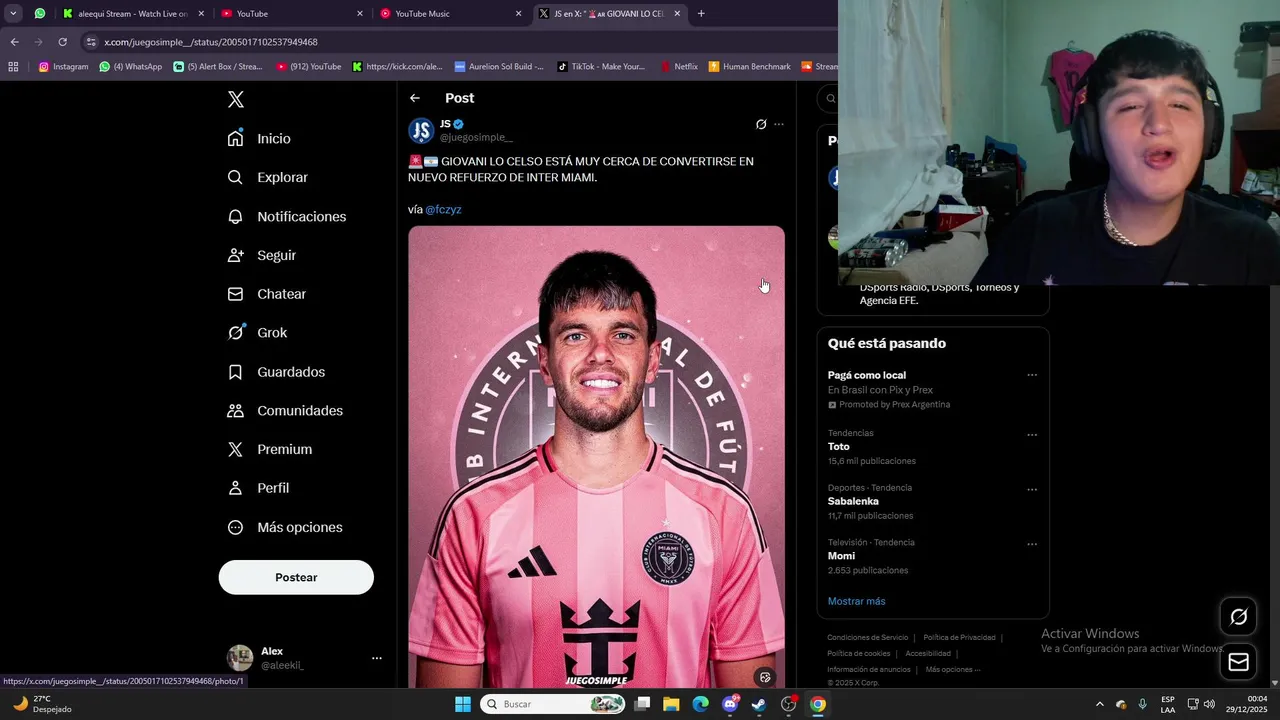Open Chrome apps grid icon
This screenshot has height=720, width=1280.
coord(13,67)
